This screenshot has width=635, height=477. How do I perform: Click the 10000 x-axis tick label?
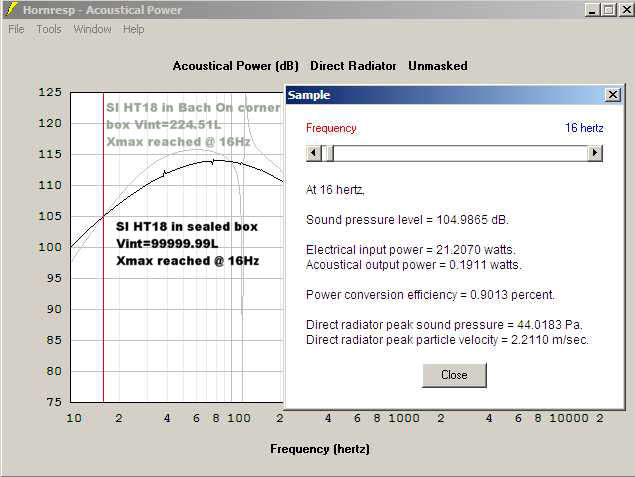point(569,418)
